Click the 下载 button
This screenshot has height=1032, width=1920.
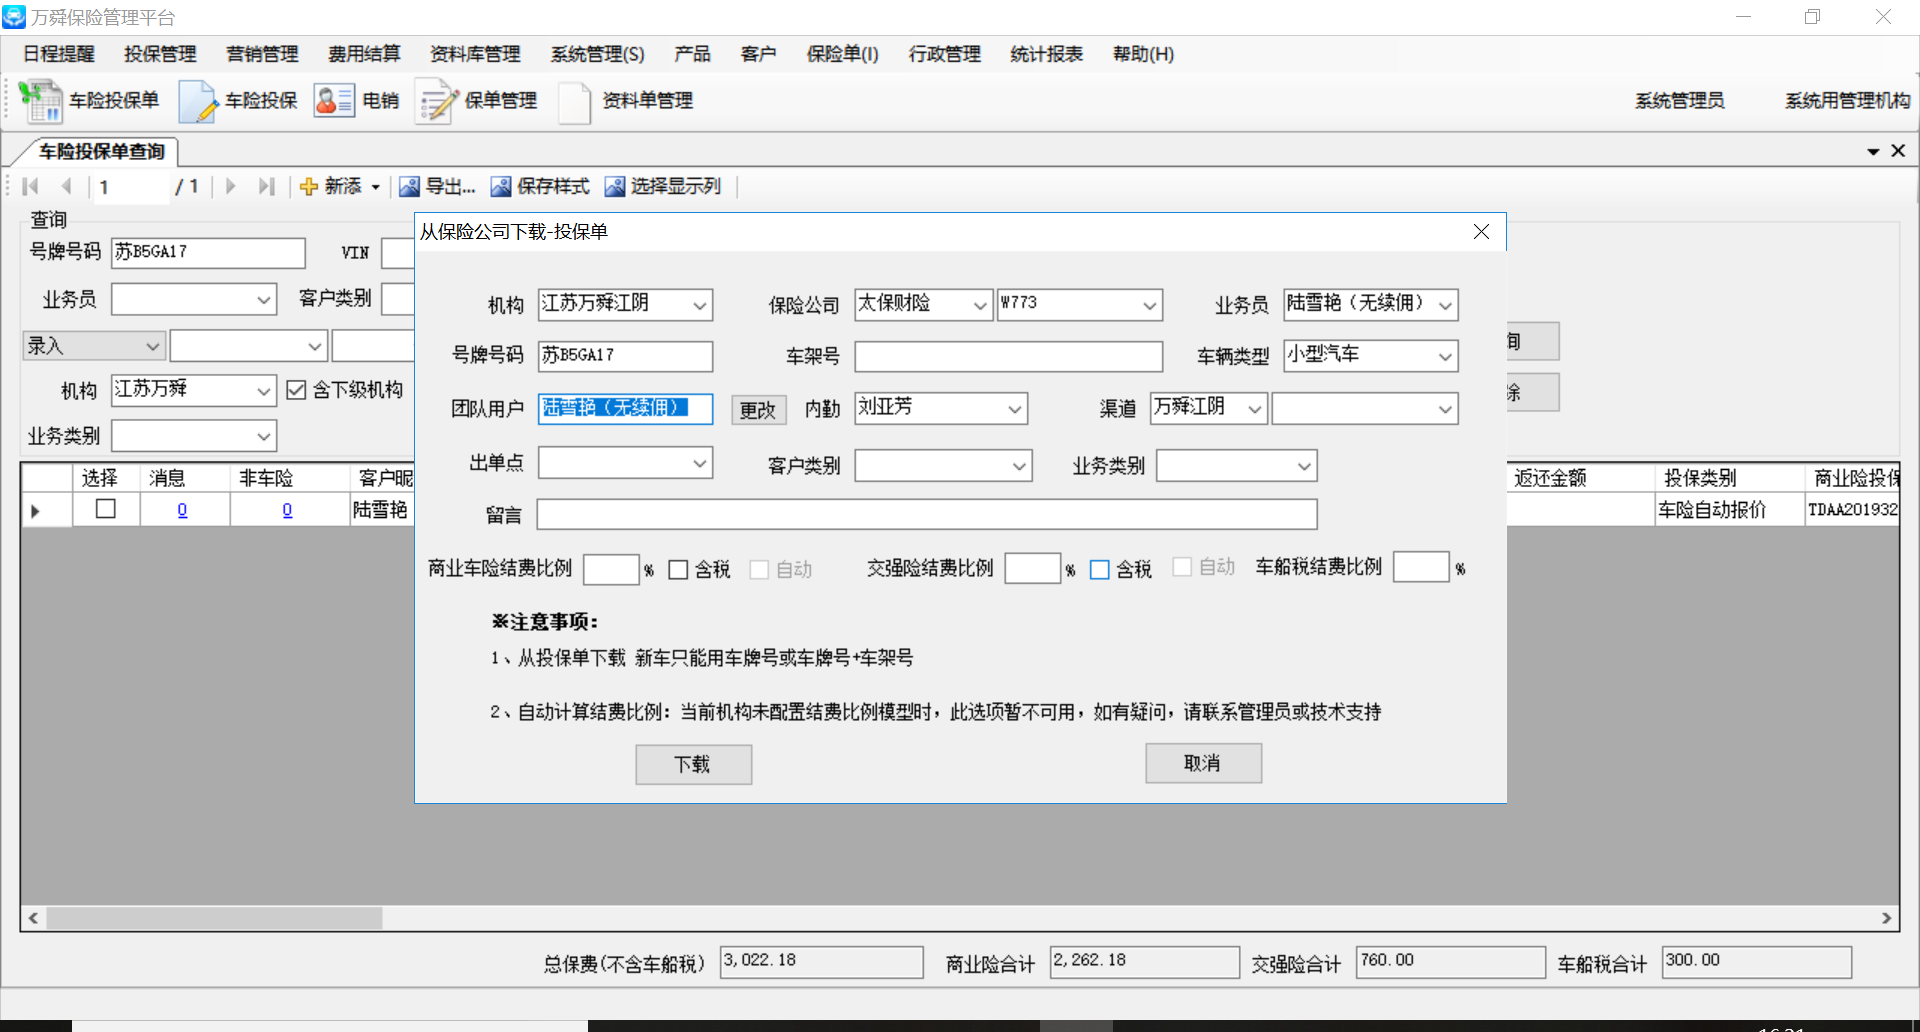[x=693, y=764]
